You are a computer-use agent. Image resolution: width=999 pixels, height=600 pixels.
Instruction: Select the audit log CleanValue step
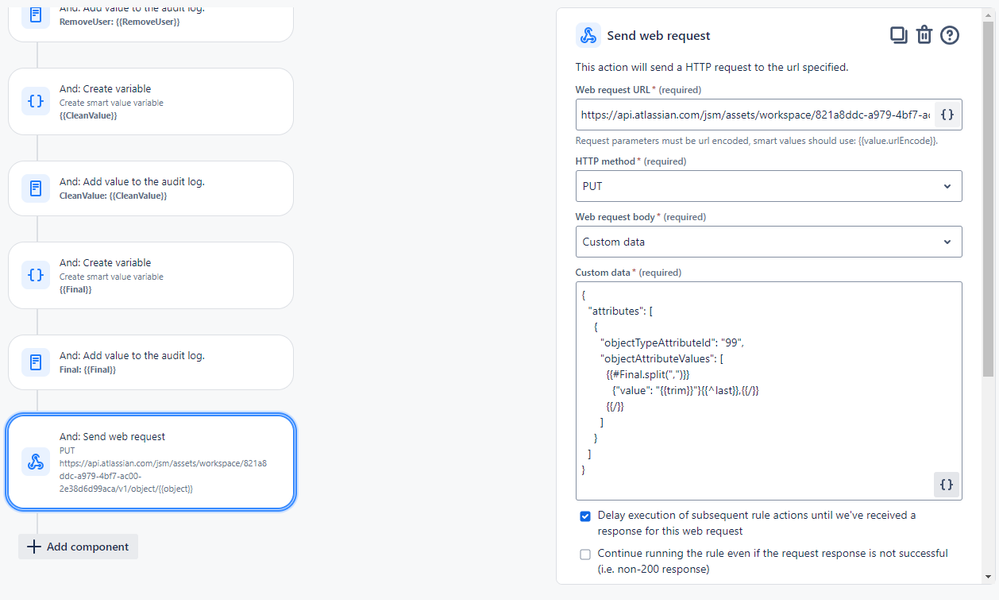pos(151,188)
